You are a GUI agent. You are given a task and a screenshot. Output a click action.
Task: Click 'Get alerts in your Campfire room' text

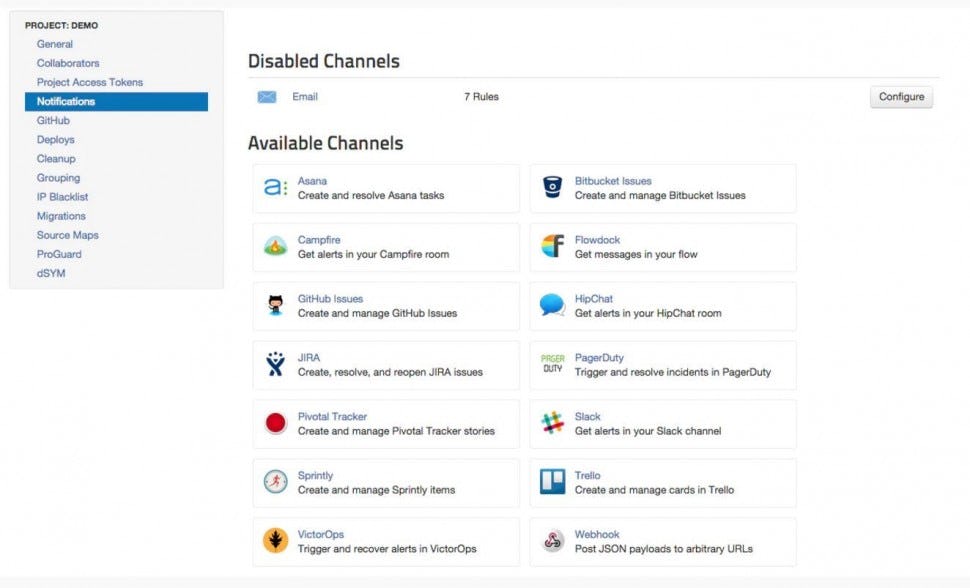(x=373, y=254)
